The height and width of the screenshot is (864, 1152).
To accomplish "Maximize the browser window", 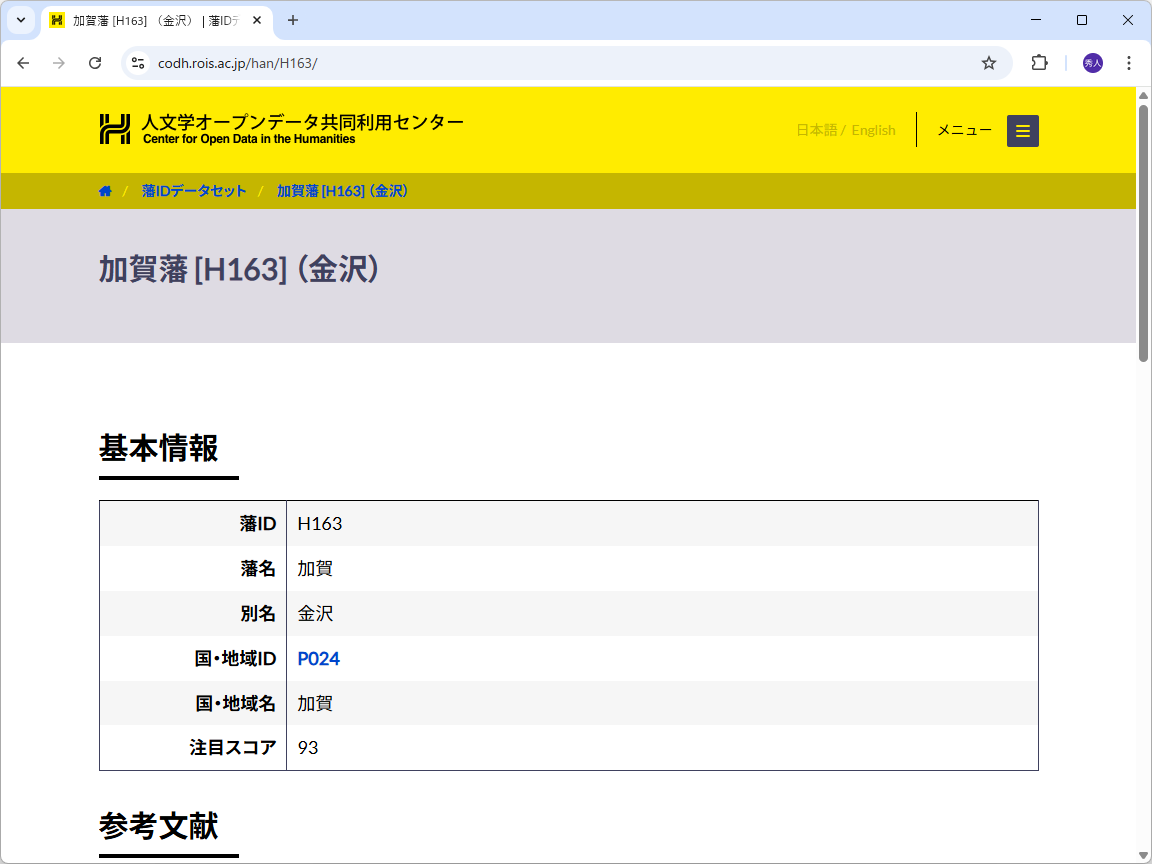I will [x=1081, y=20].
